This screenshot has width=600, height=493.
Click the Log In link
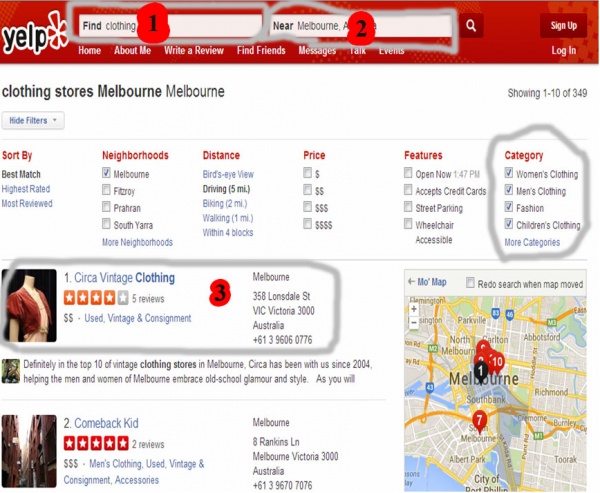tap(564, 51)
